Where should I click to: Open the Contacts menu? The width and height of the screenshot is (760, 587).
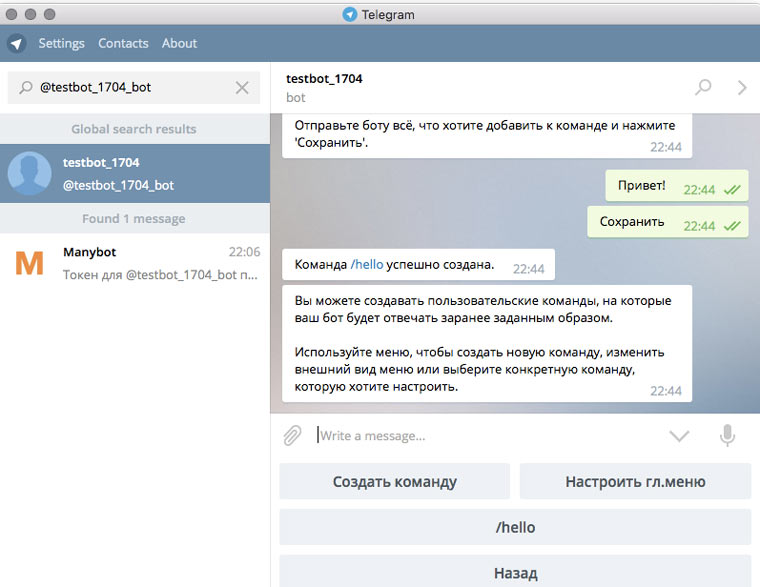click(x=123, y=44)
